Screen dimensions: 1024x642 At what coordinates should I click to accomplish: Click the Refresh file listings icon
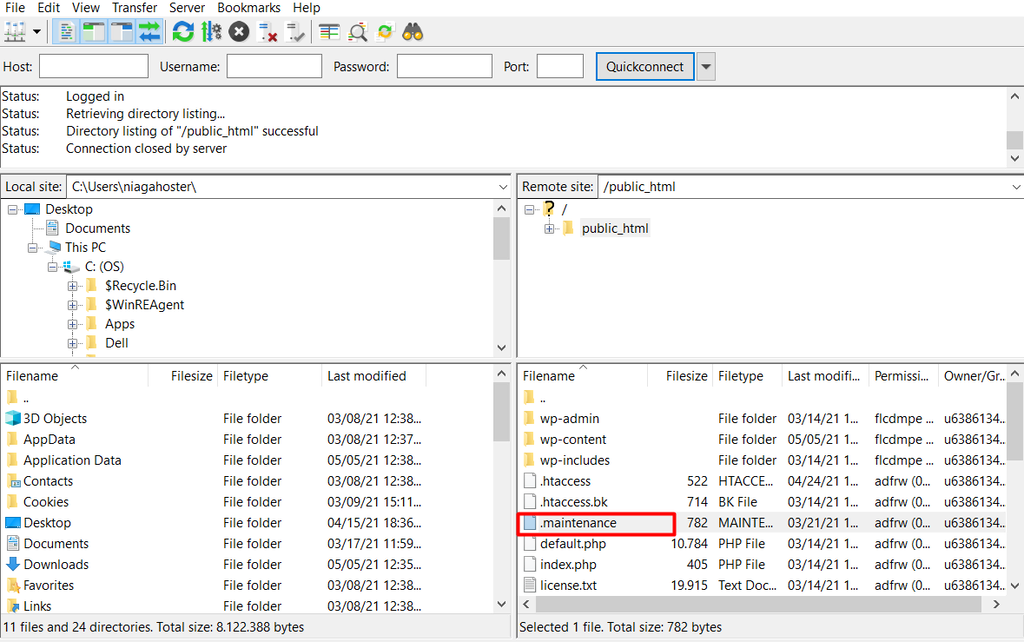183,32
